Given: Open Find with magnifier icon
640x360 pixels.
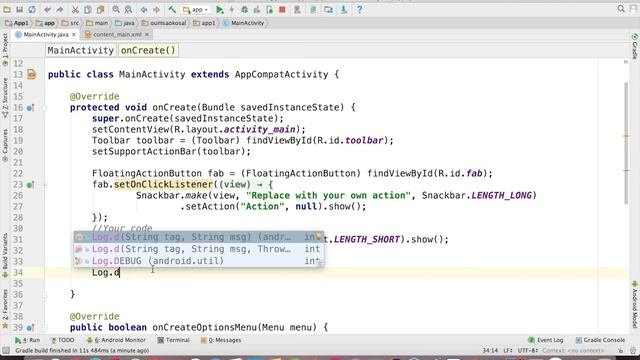Looking at the screenshot, I should click(x=116, y=9).
